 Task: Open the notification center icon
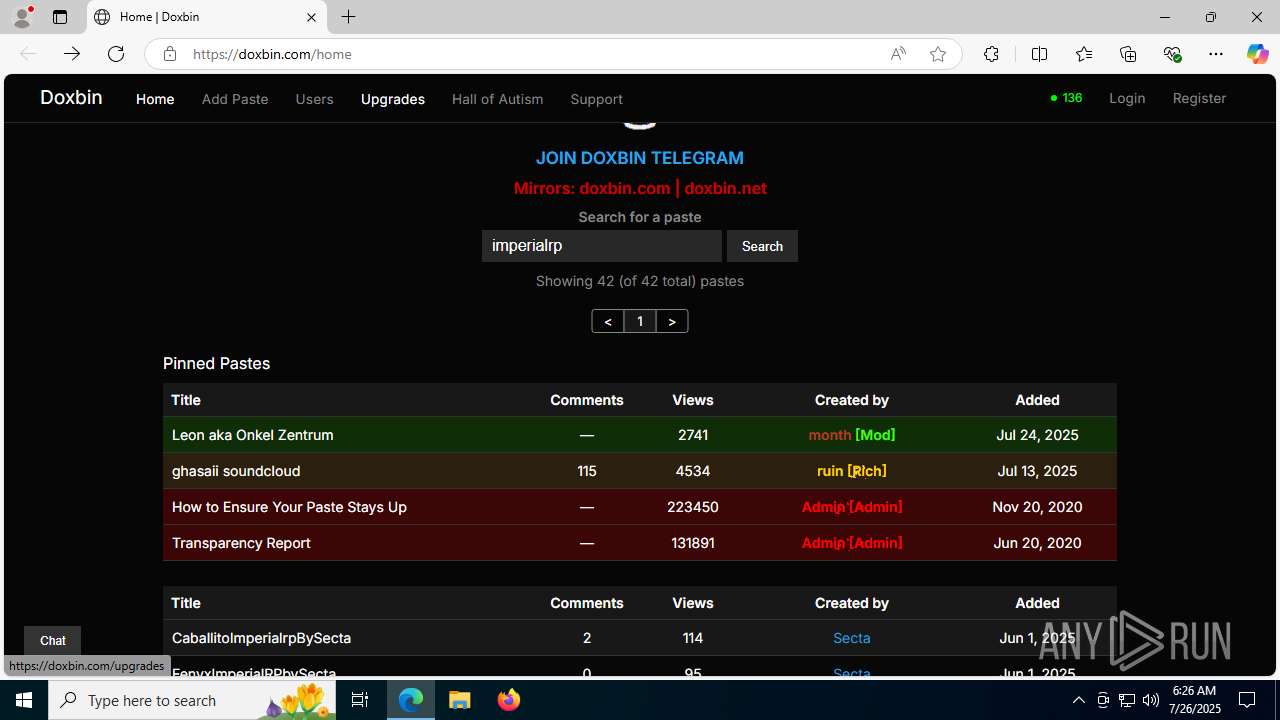(x=1247, y=700)
